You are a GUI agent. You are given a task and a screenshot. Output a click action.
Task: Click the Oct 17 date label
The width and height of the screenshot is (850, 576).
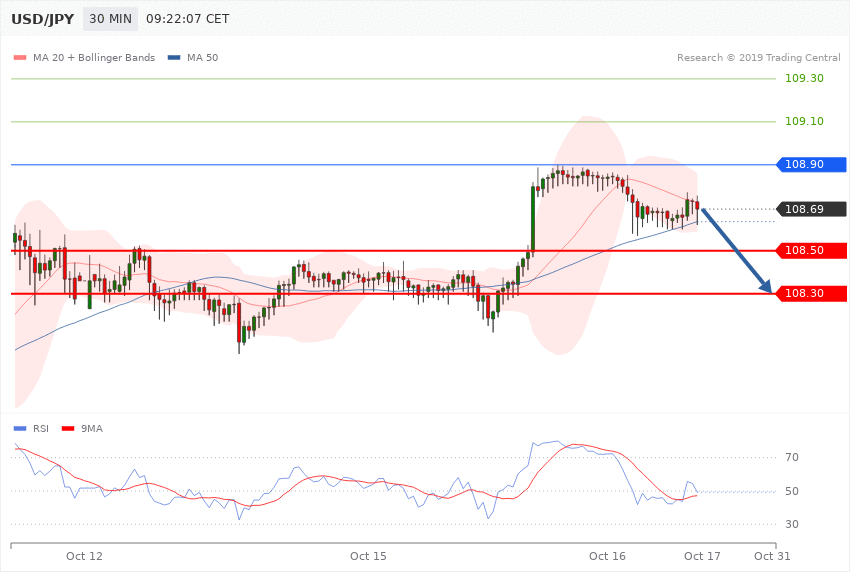tap(702, 556)
